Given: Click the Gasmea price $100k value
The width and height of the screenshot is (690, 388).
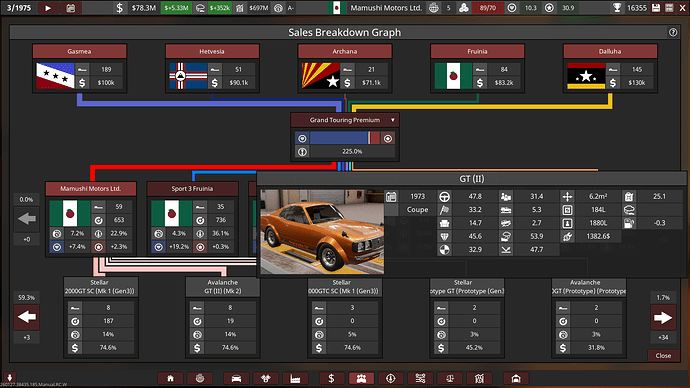Looking at the screenshot, I should pyautogui.click(x=106, y=83).
